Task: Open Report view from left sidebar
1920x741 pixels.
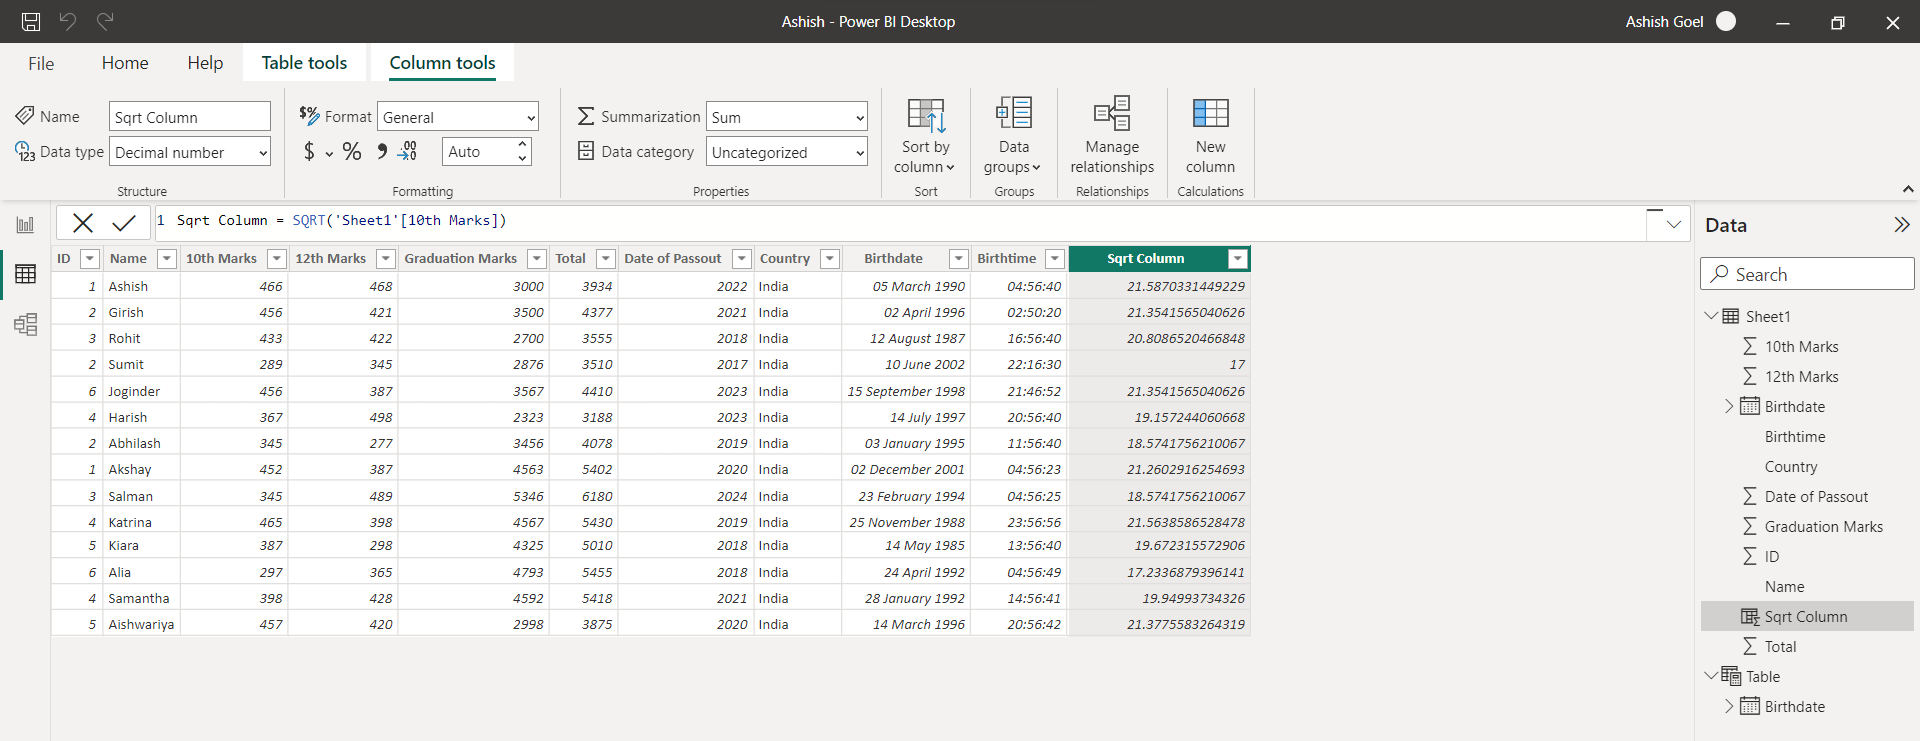Action: click(25, 225)
